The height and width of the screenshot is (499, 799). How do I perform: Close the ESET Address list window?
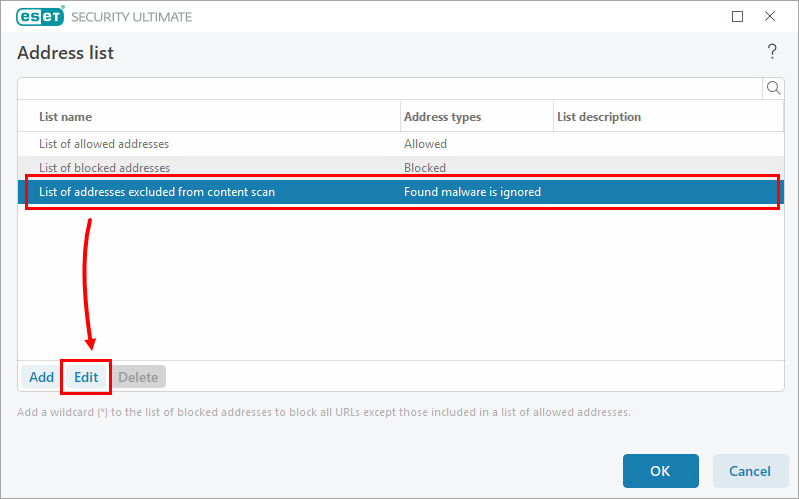770,17
